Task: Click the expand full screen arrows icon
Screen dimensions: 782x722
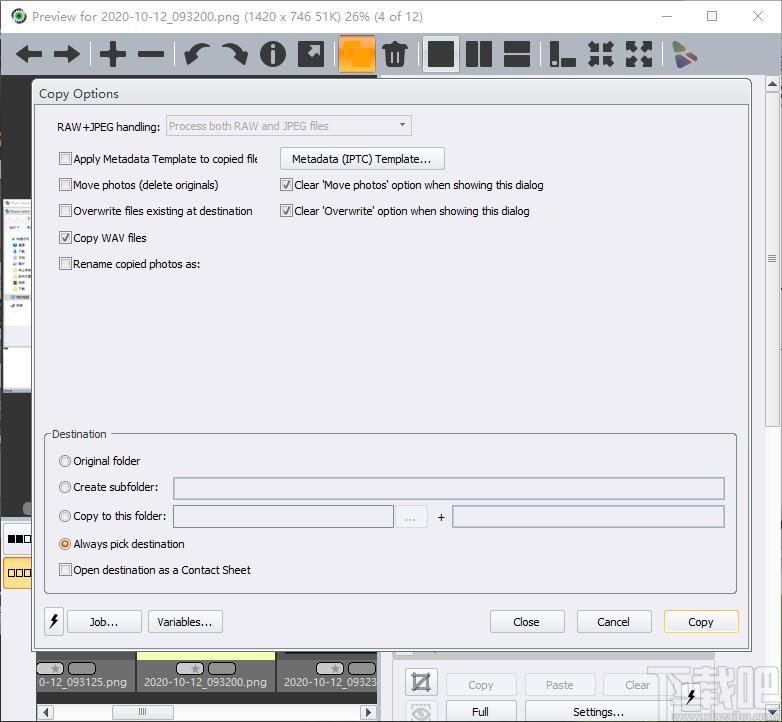Action: [639, 54]
